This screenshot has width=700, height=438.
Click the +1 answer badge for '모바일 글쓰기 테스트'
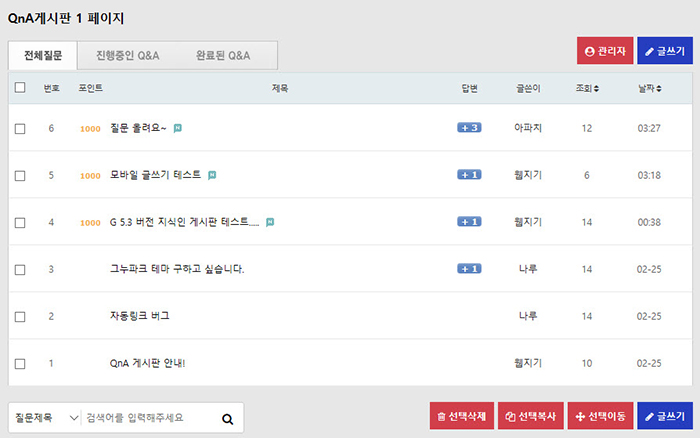(x=469, y=175)
